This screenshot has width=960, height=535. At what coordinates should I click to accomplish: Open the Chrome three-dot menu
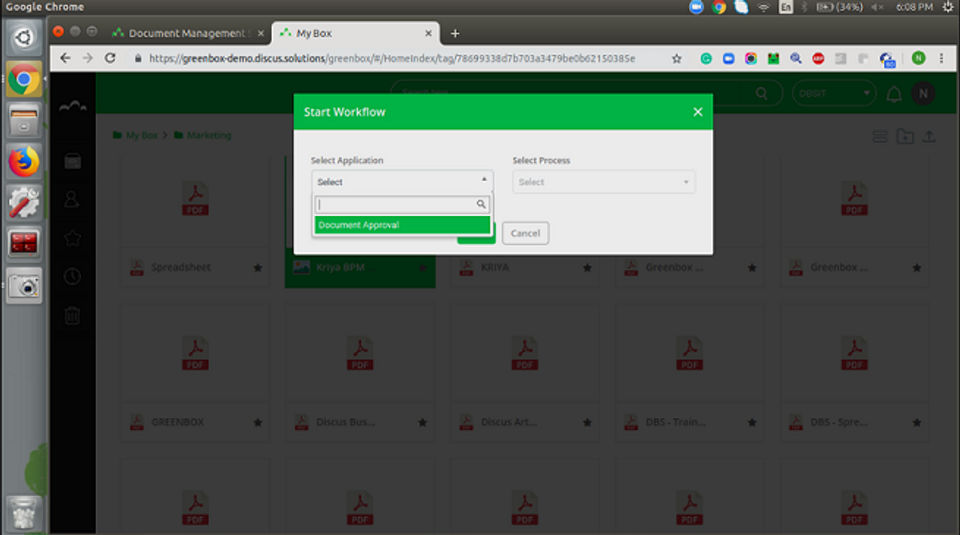941,58
